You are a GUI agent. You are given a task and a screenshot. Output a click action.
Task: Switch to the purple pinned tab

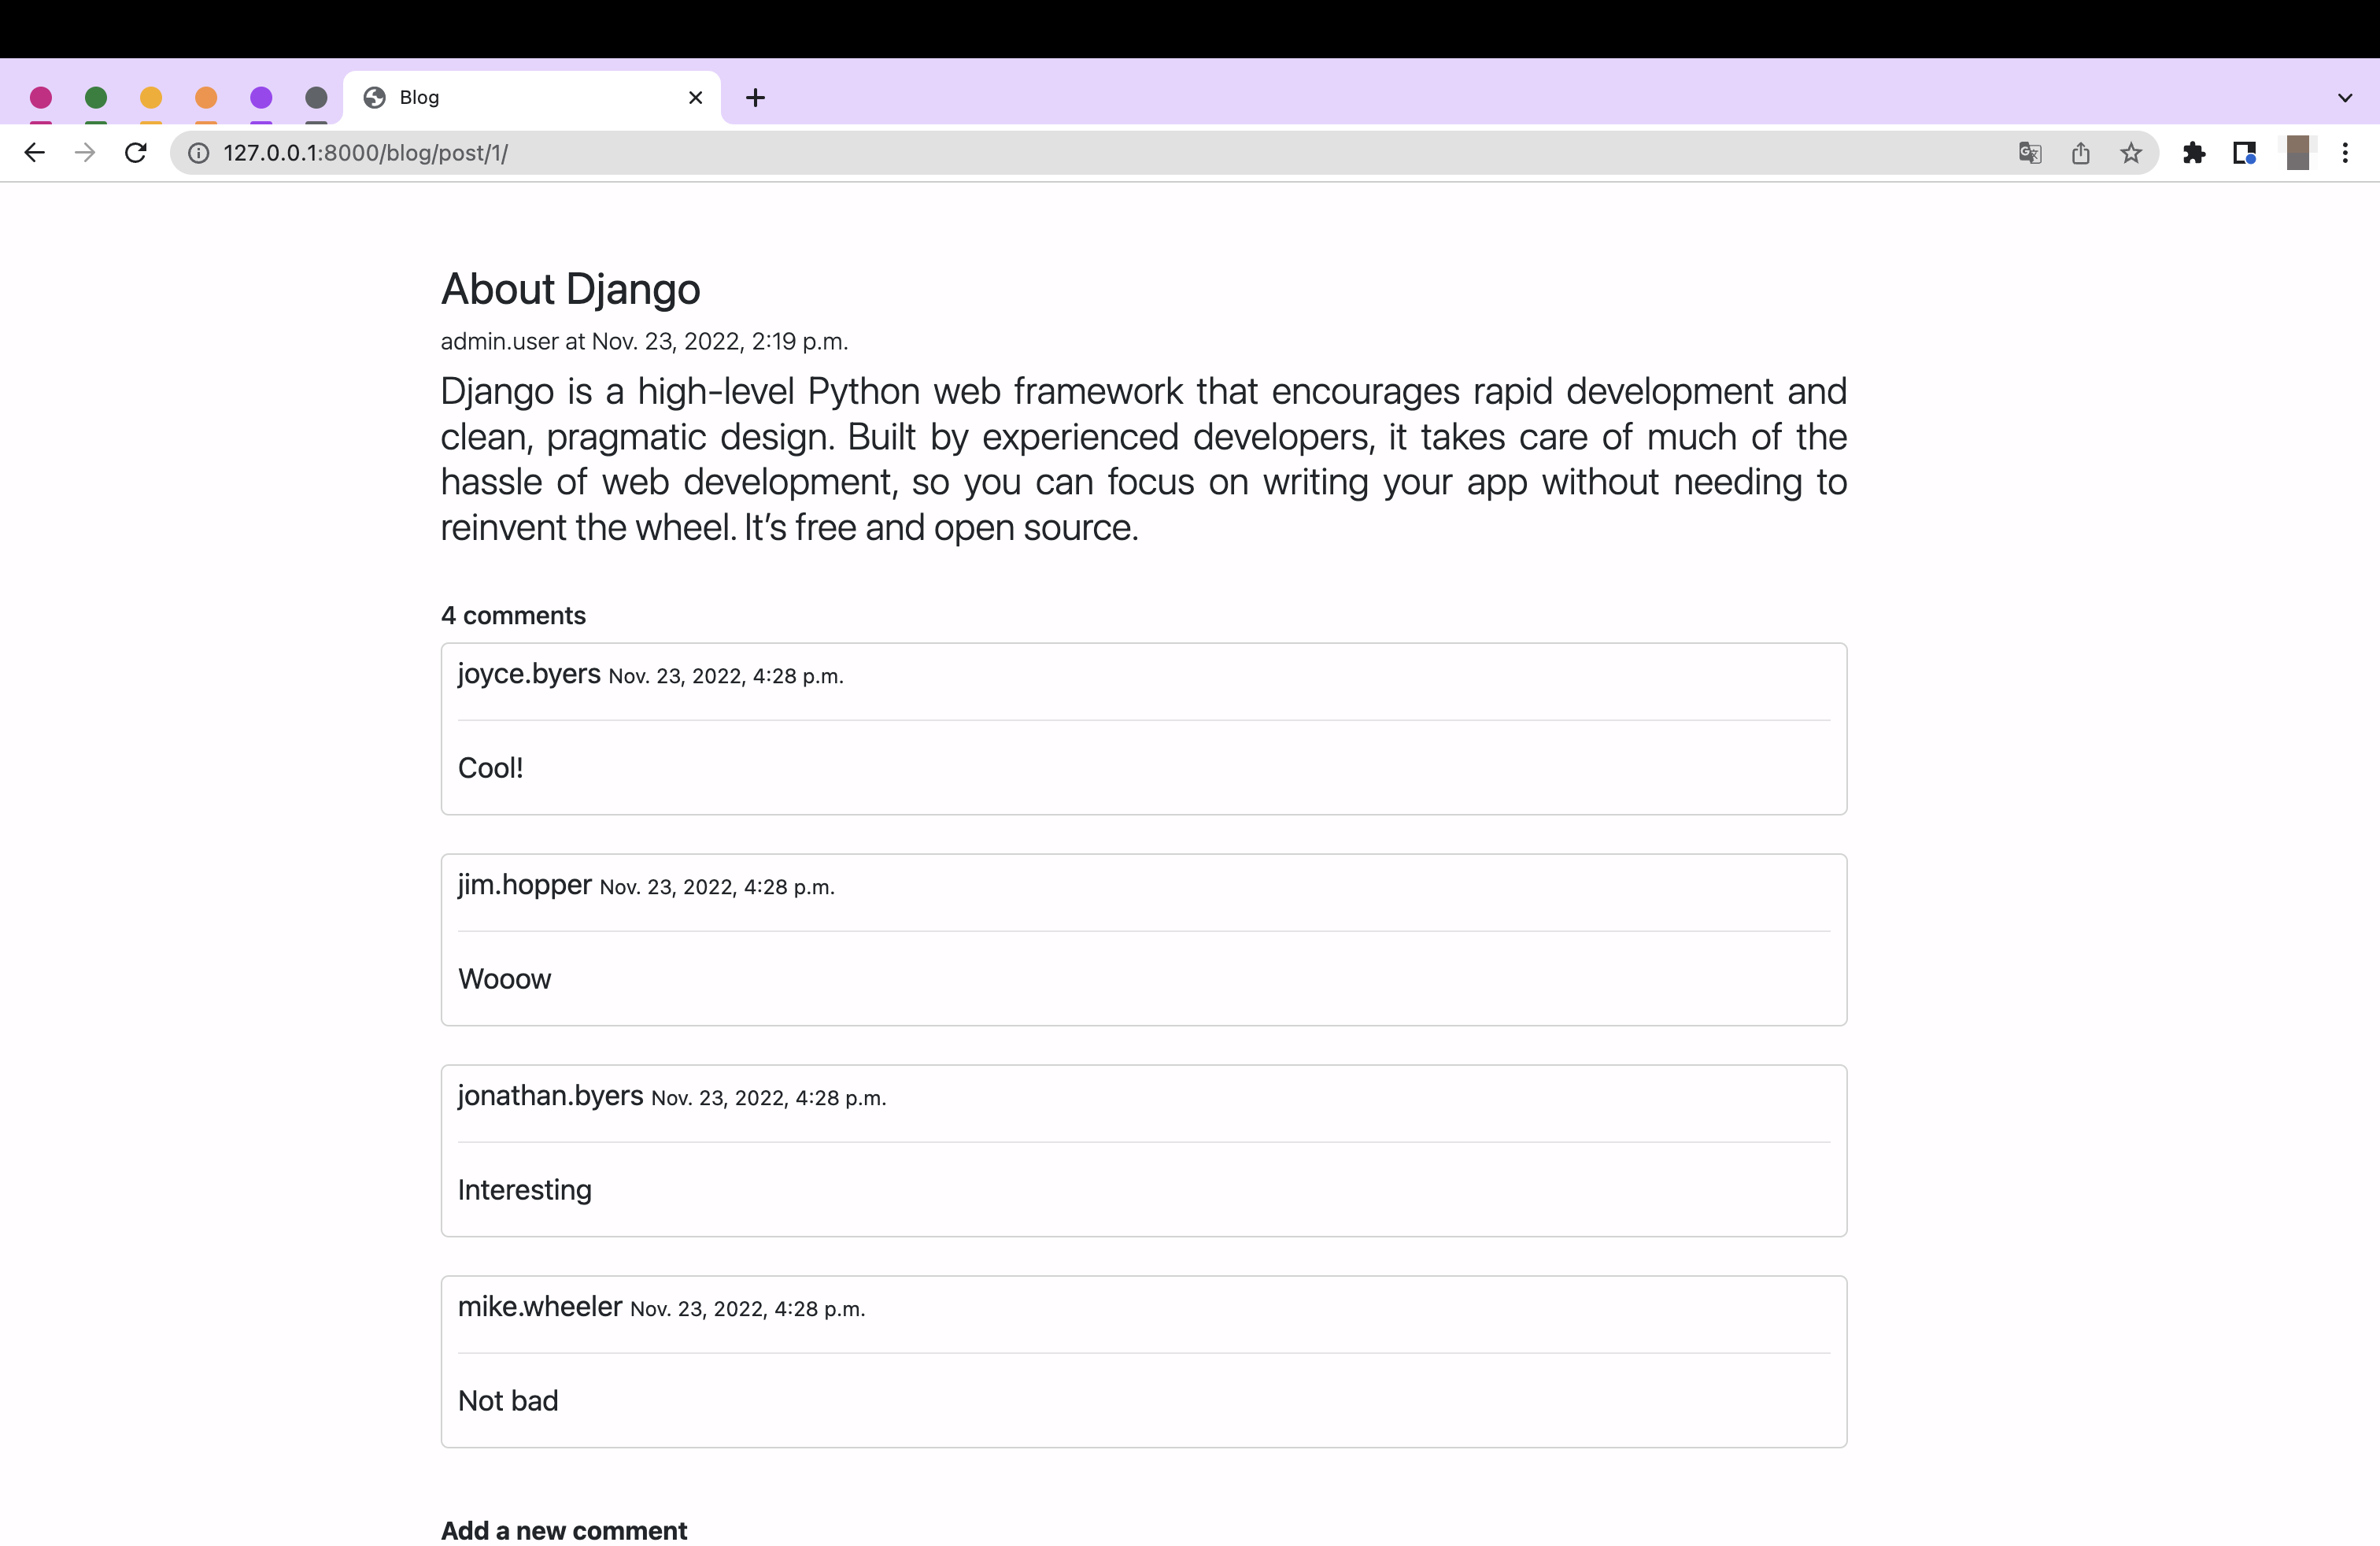tap(261, 98)
